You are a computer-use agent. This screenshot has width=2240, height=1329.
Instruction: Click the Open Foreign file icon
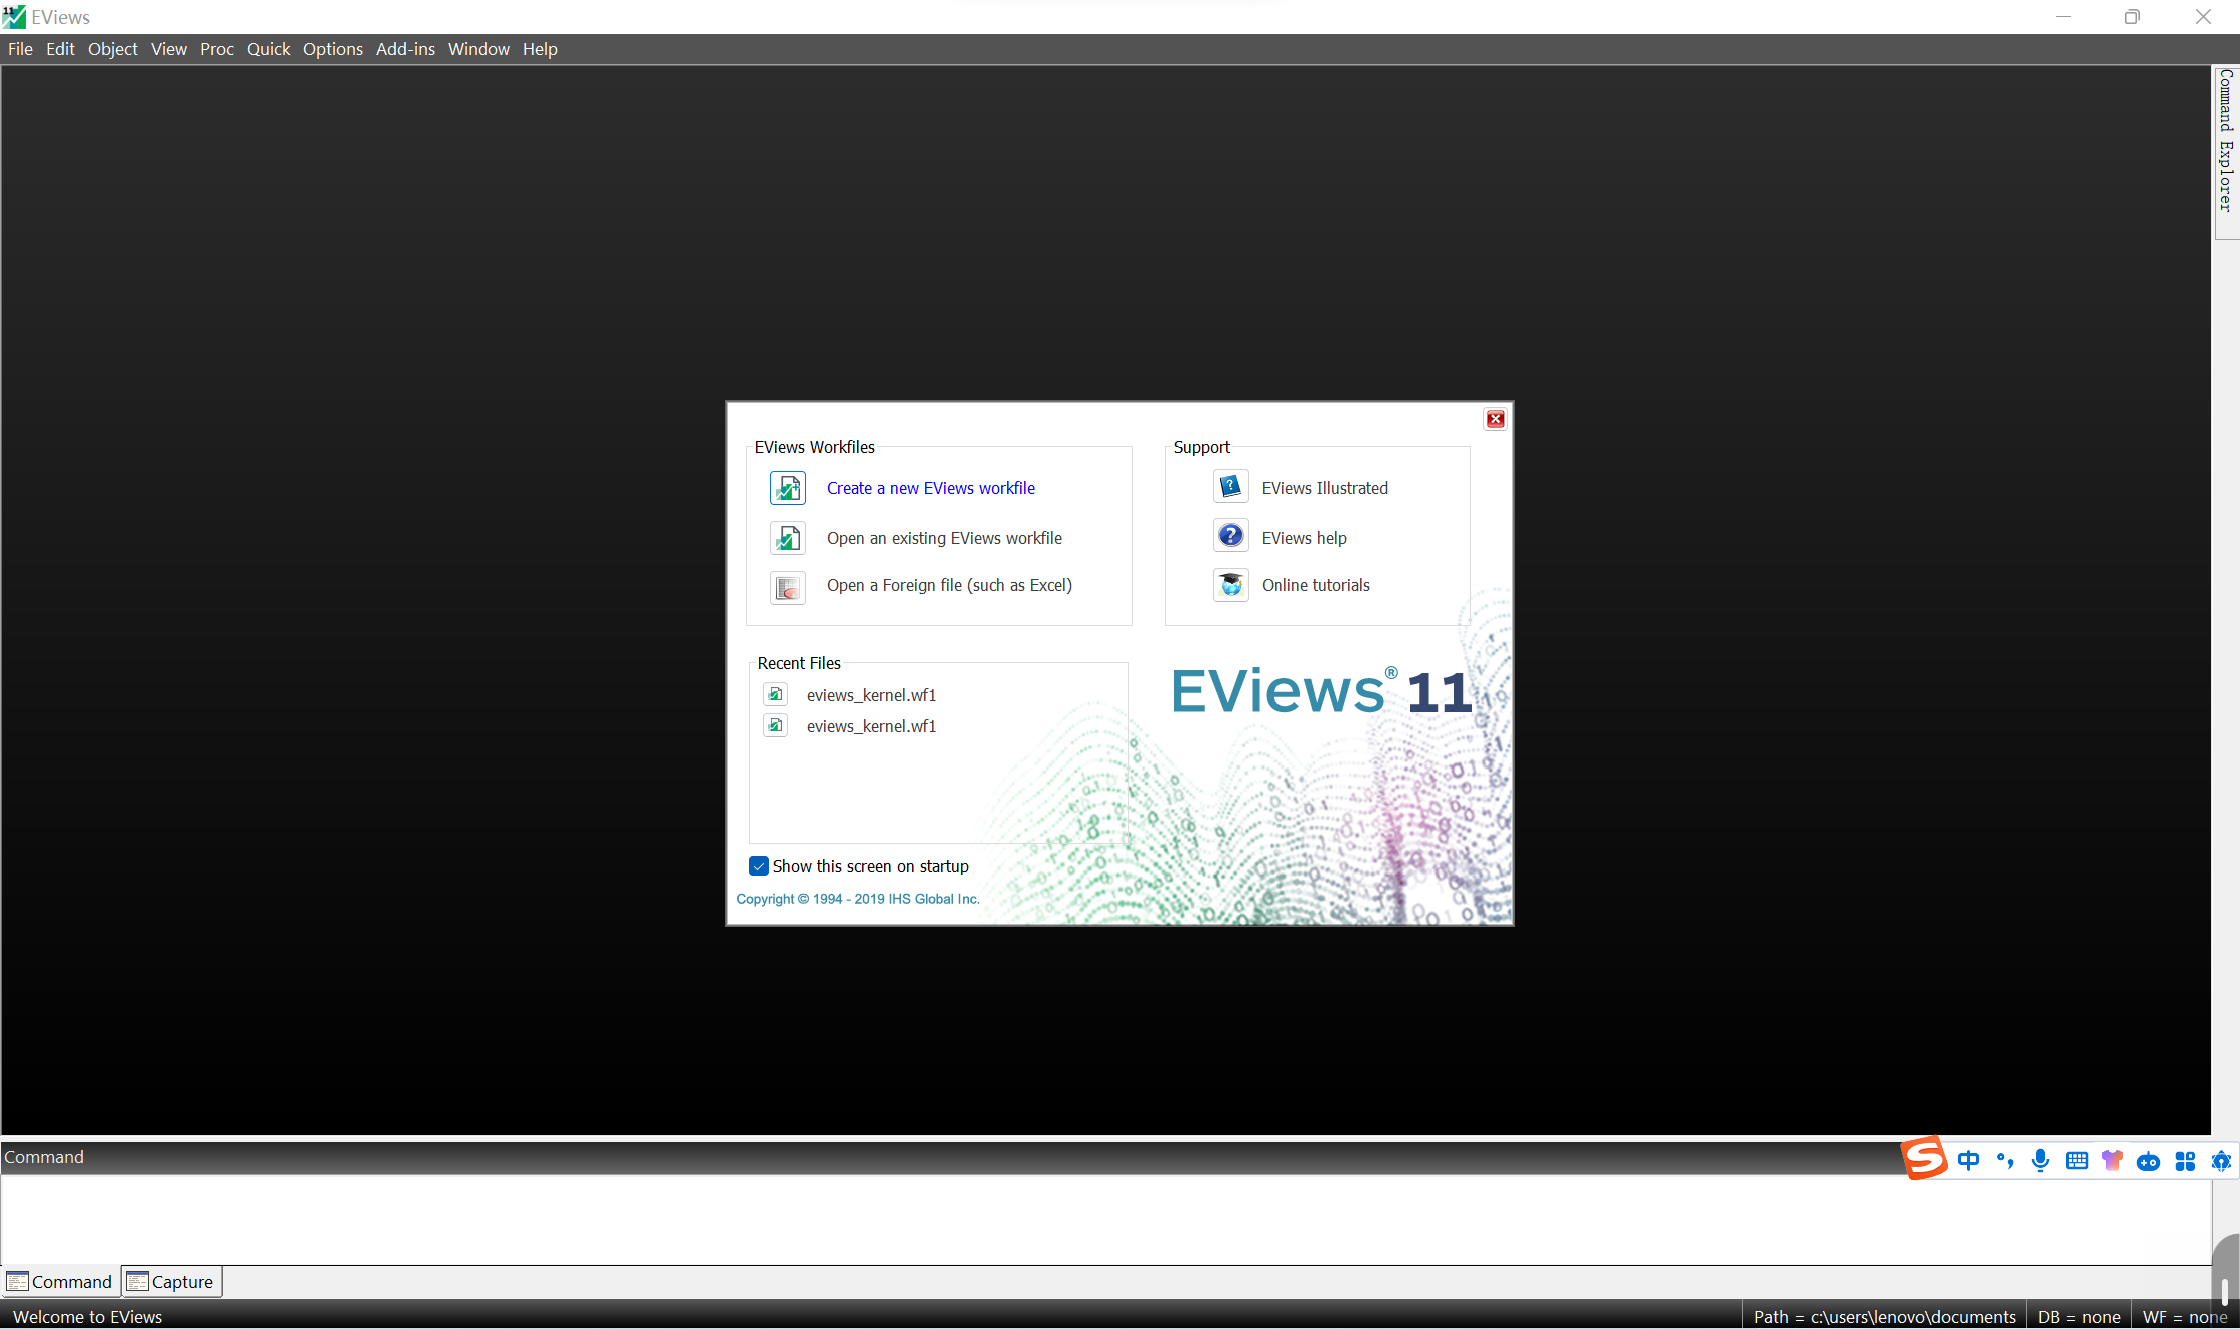coord(787,587)
